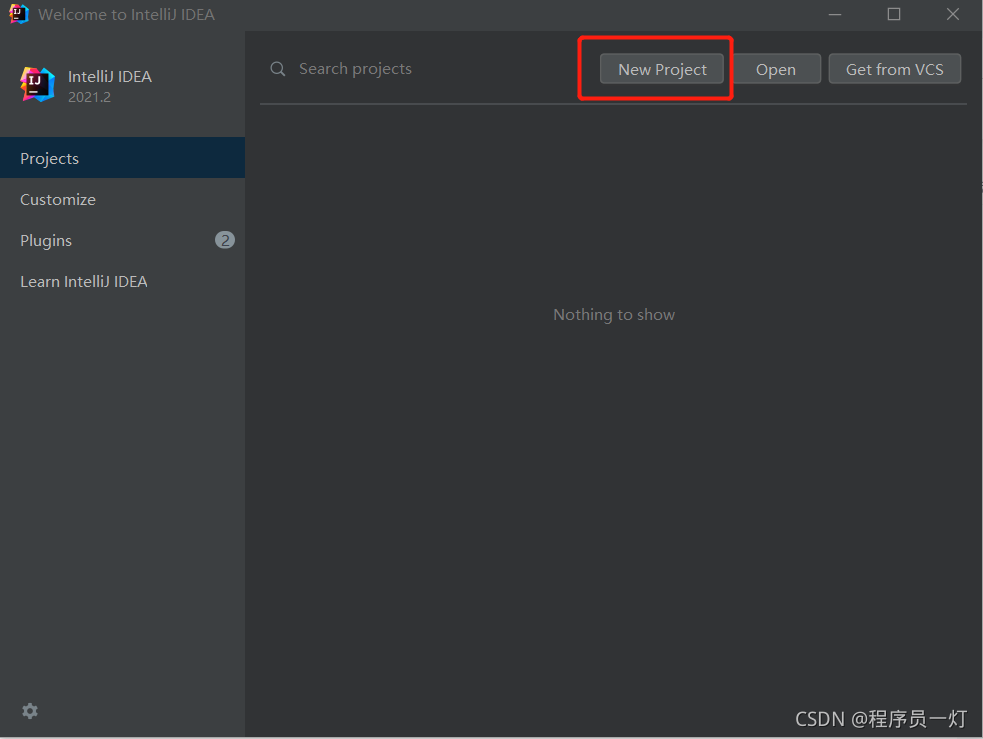Click the 'Nothing to show' text
The height and width of the screenshot is (739, 983).
(614, 315)
